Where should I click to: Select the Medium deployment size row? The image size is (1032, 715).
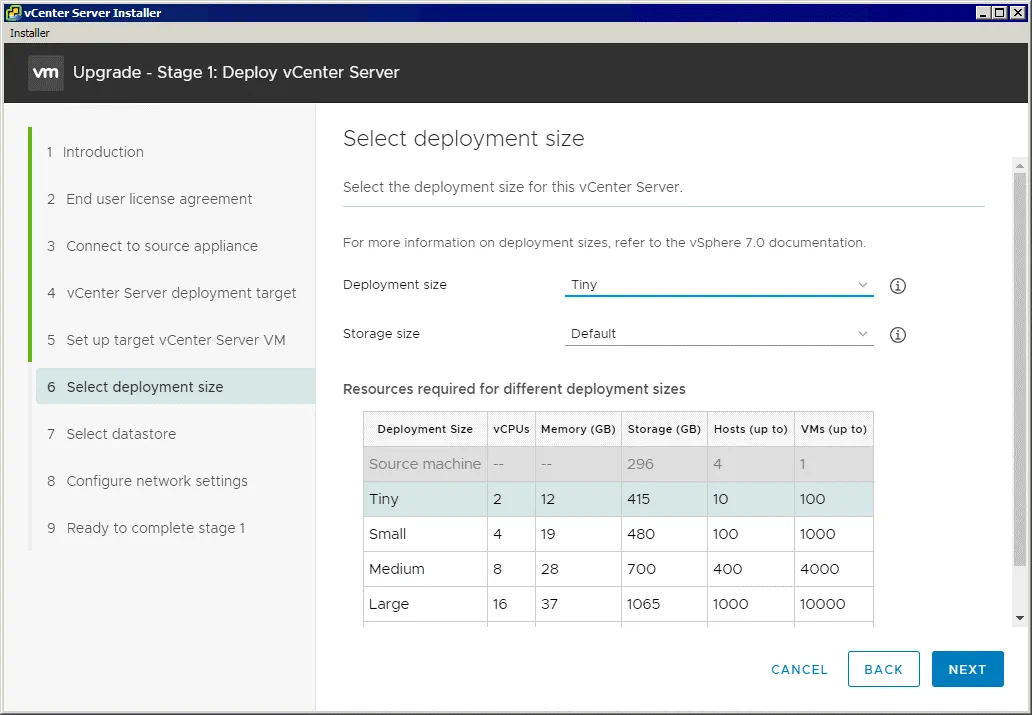(x=617, y=569)
